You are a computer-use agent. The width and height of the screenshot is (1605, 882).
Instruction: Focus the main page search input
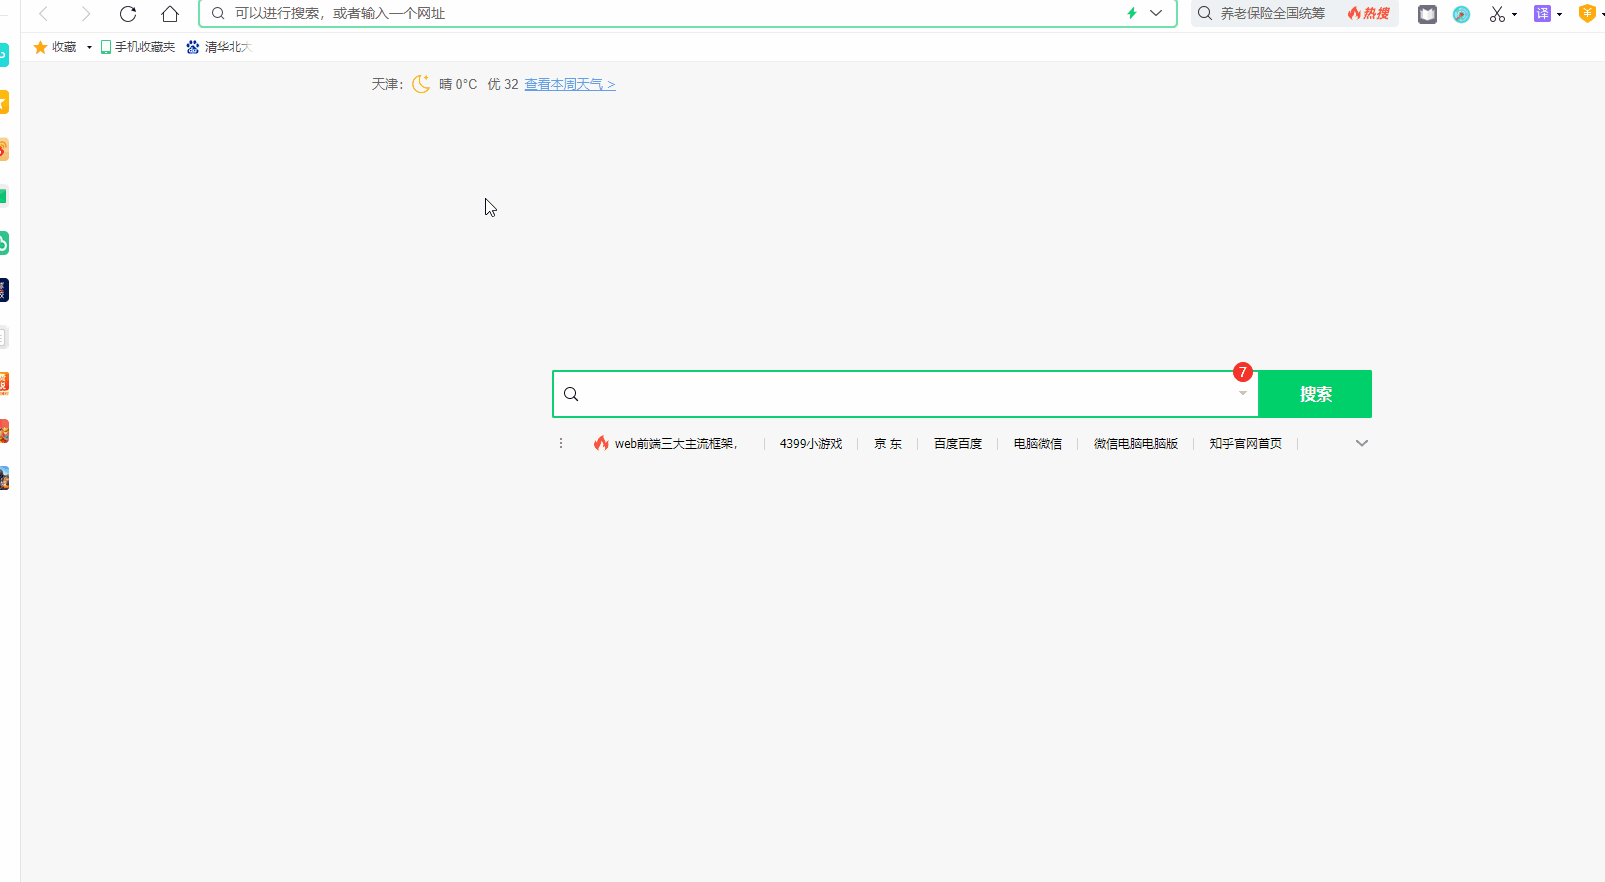tap(905, 394)
